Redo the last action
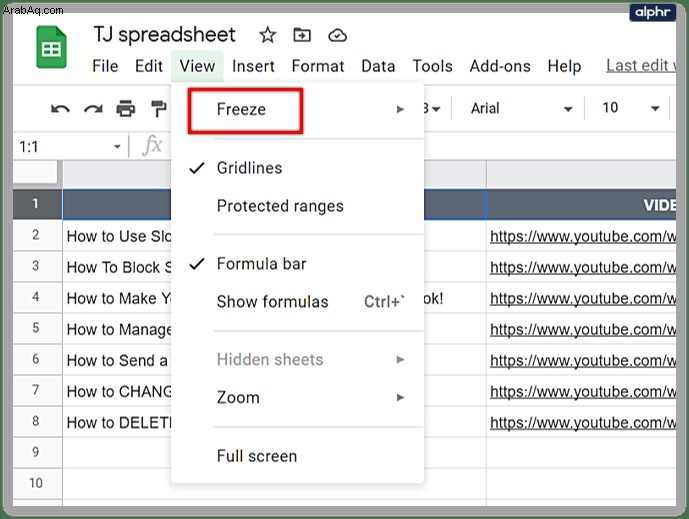Image resolution: width=689 pixels, height=519 pixels. pyautogui.click(x=93, y=109)
